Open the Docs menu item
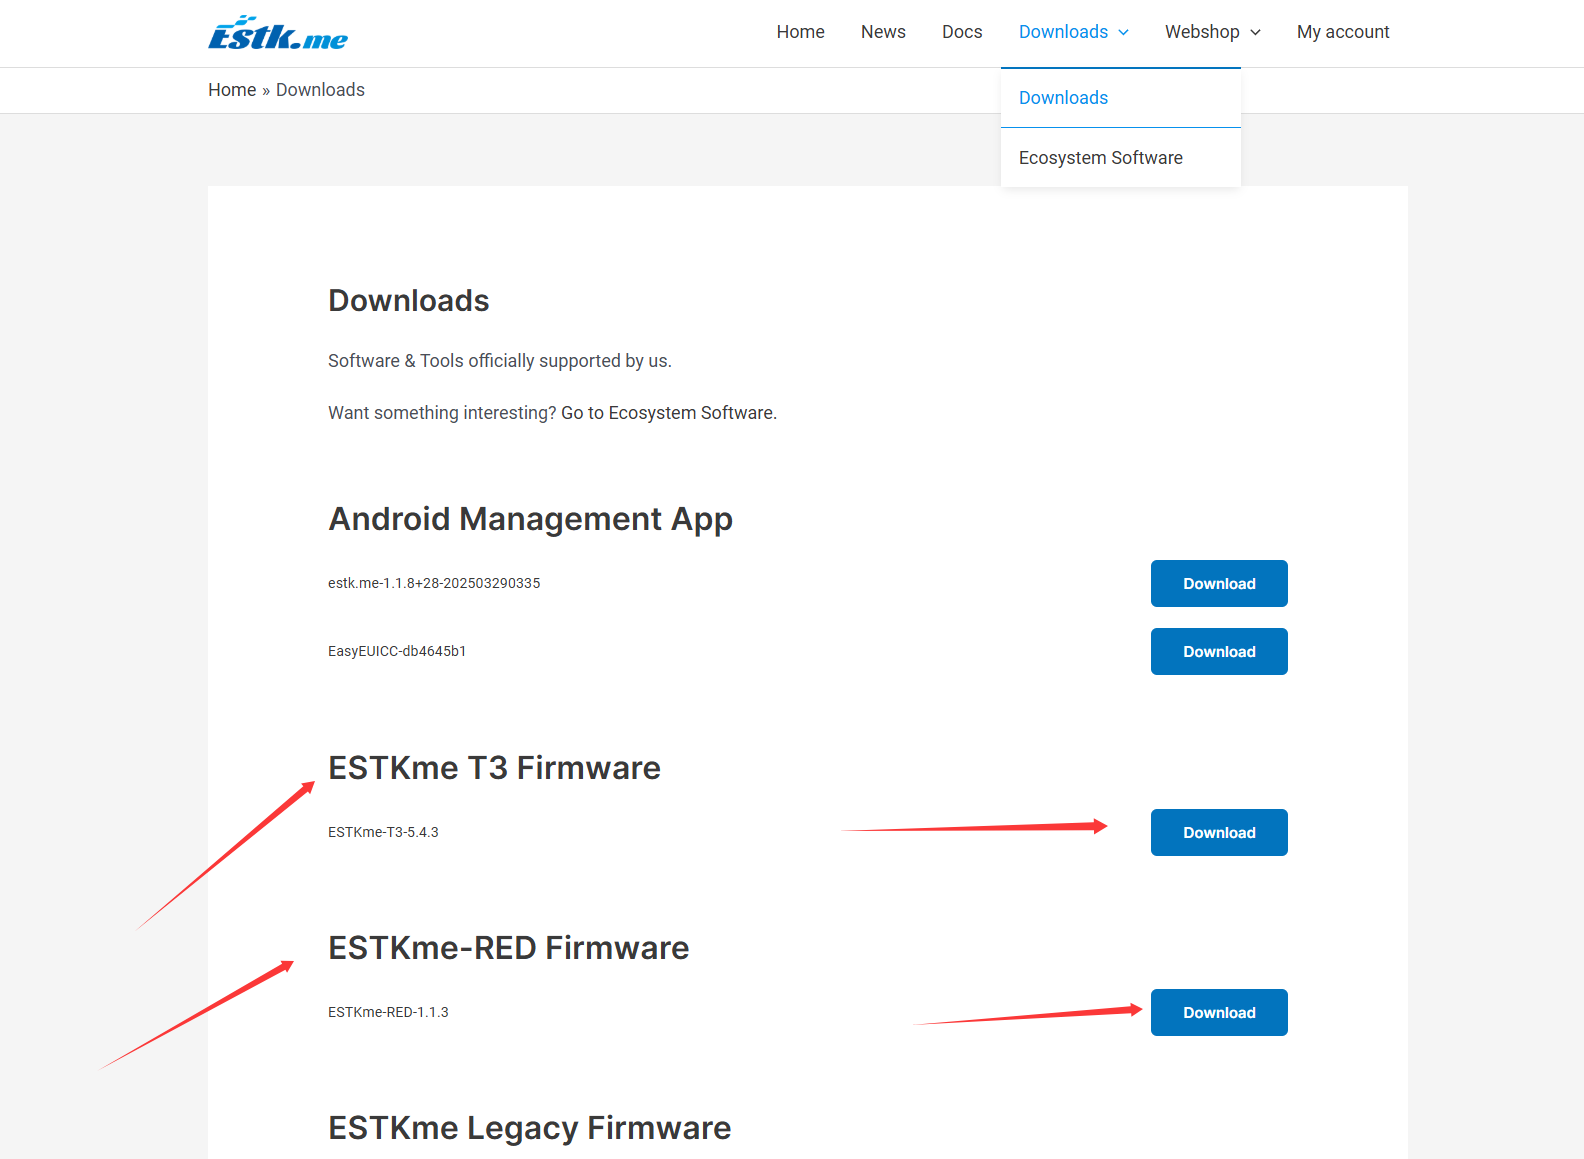The width and height of the screenshot is (1584, 1159). click(x=962, y=32)
